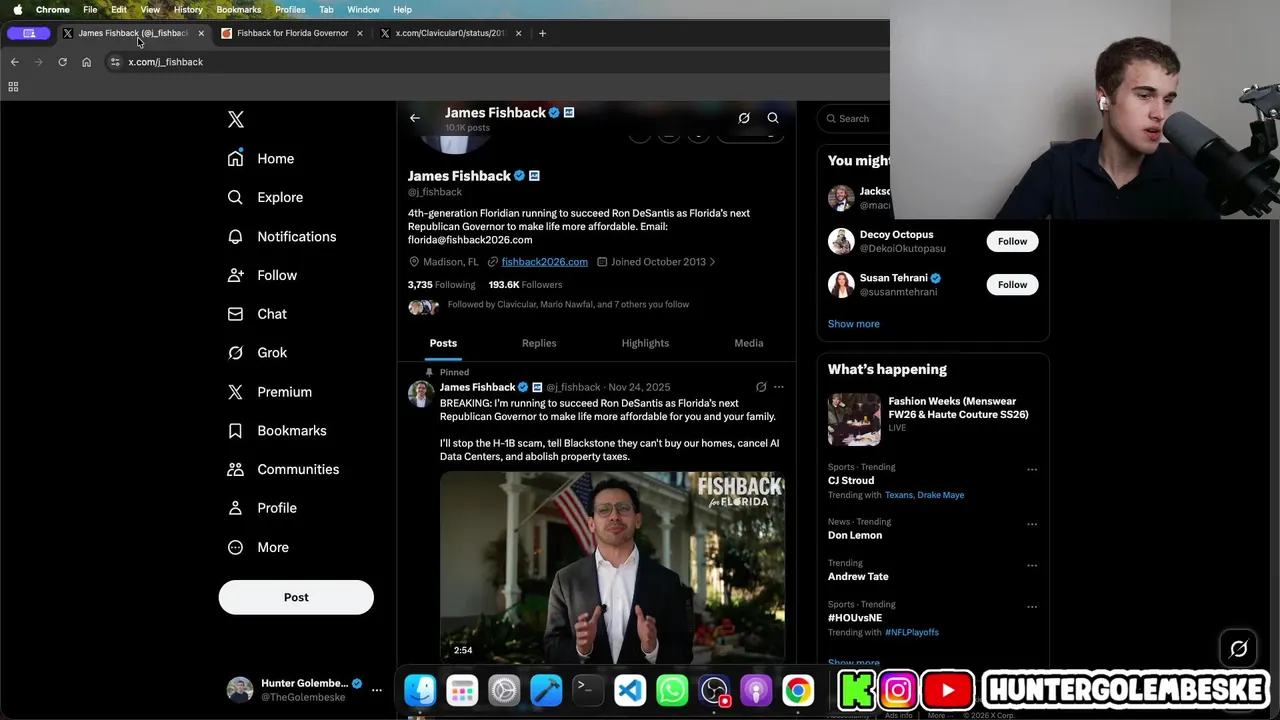This screenshot has width=1280, height=720.
Task: Open Profile from the sidebar
Action: coord(262,508)
